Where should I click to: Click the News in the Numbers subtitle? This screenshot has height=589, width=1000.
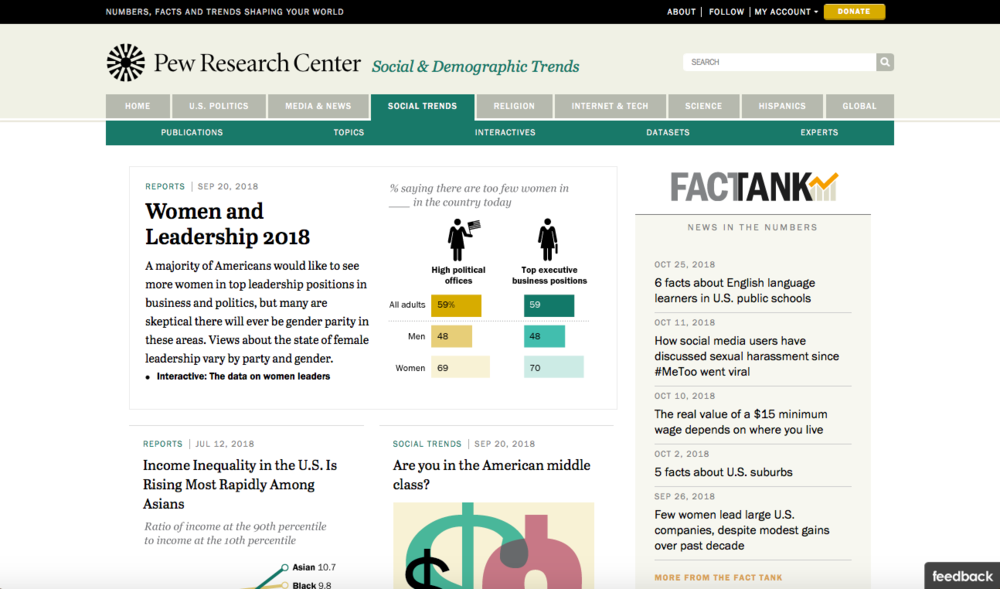coord(753,228)
